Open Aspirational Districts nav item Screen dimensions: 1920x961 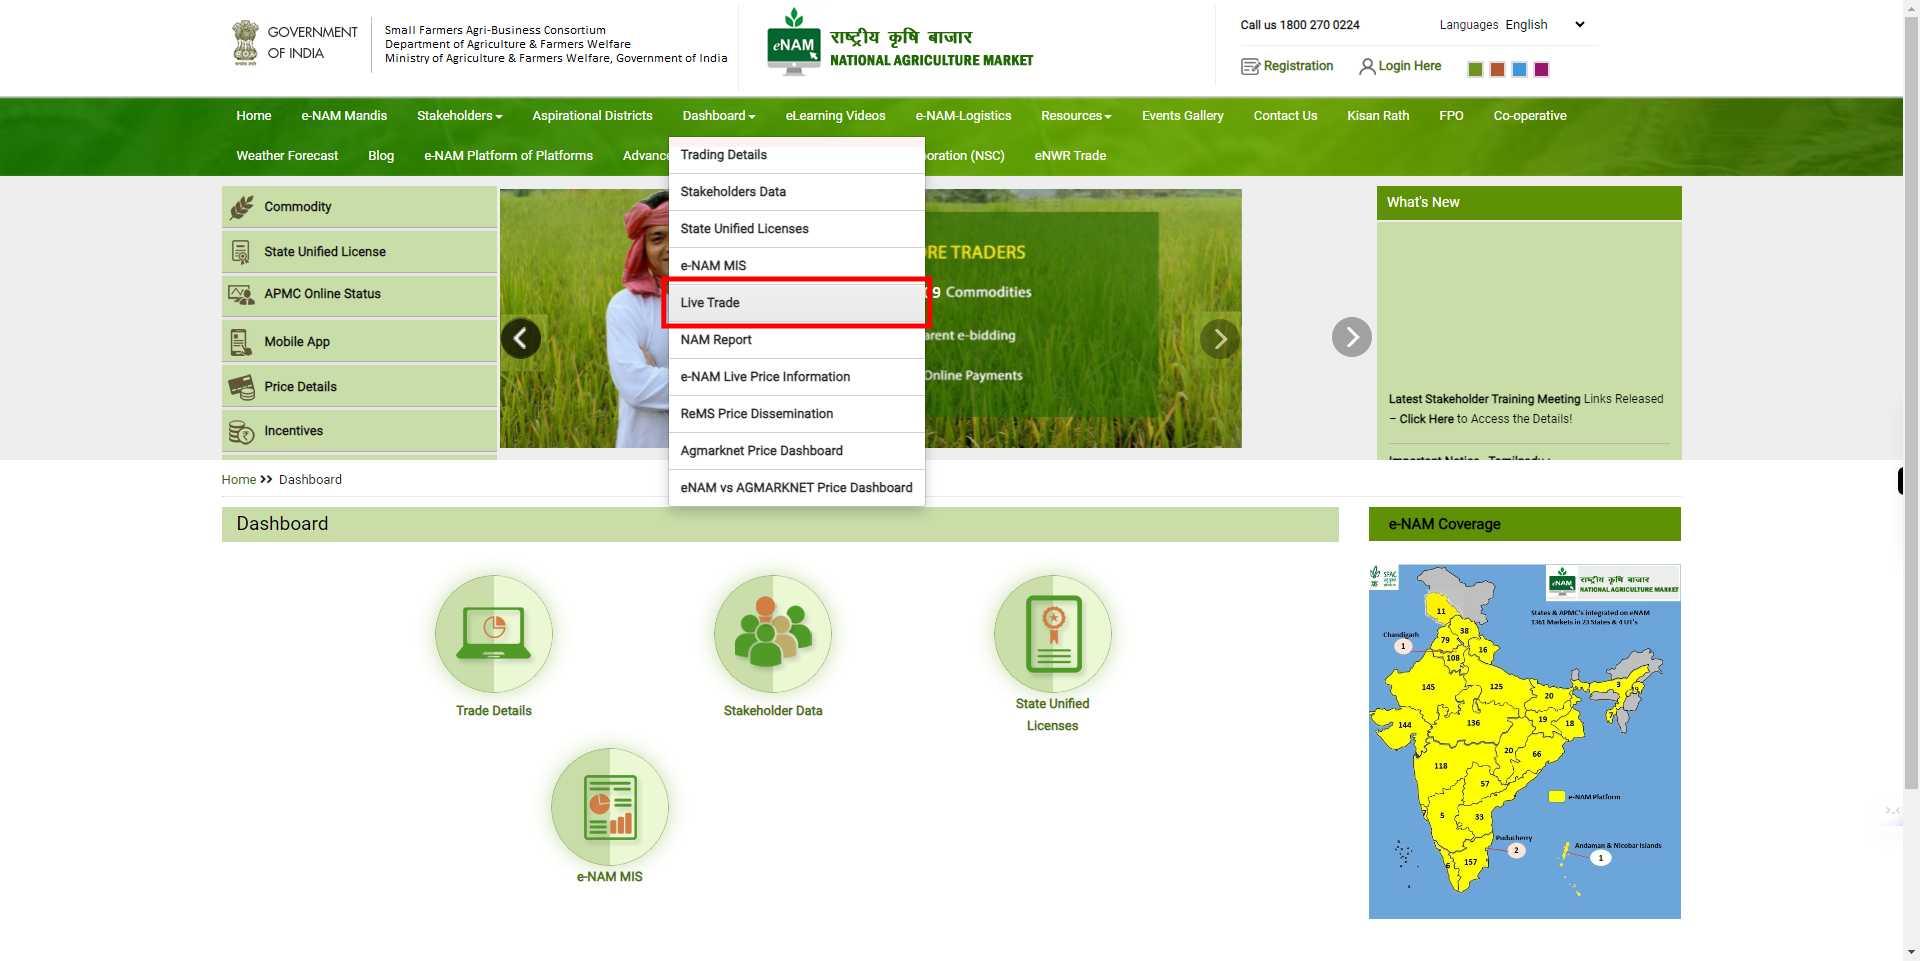pos(592,116)
